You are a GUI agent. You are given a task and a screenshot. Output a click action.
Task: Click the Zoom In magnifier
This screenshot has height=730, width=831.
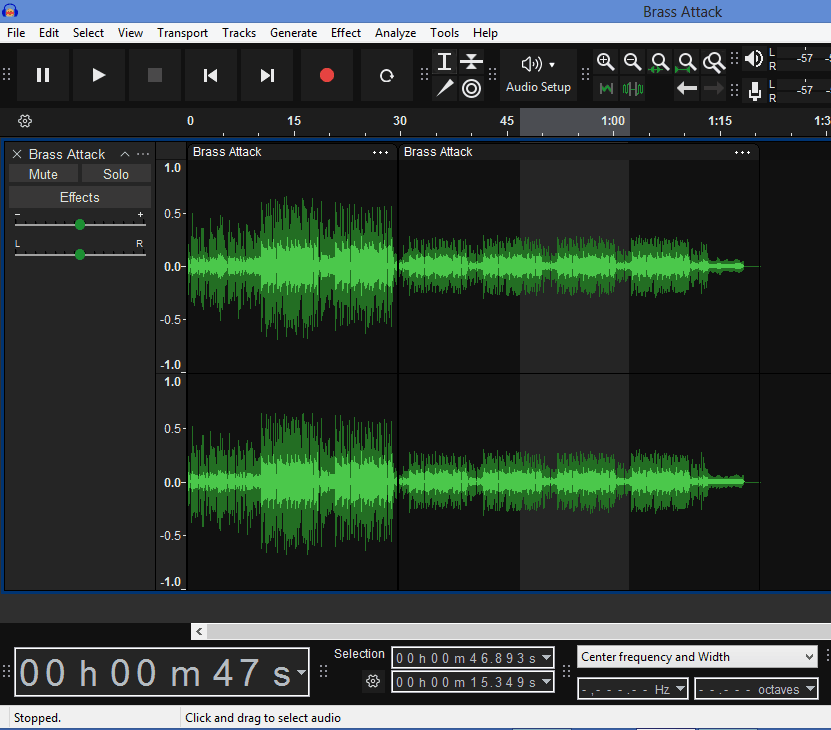point(605,62)
